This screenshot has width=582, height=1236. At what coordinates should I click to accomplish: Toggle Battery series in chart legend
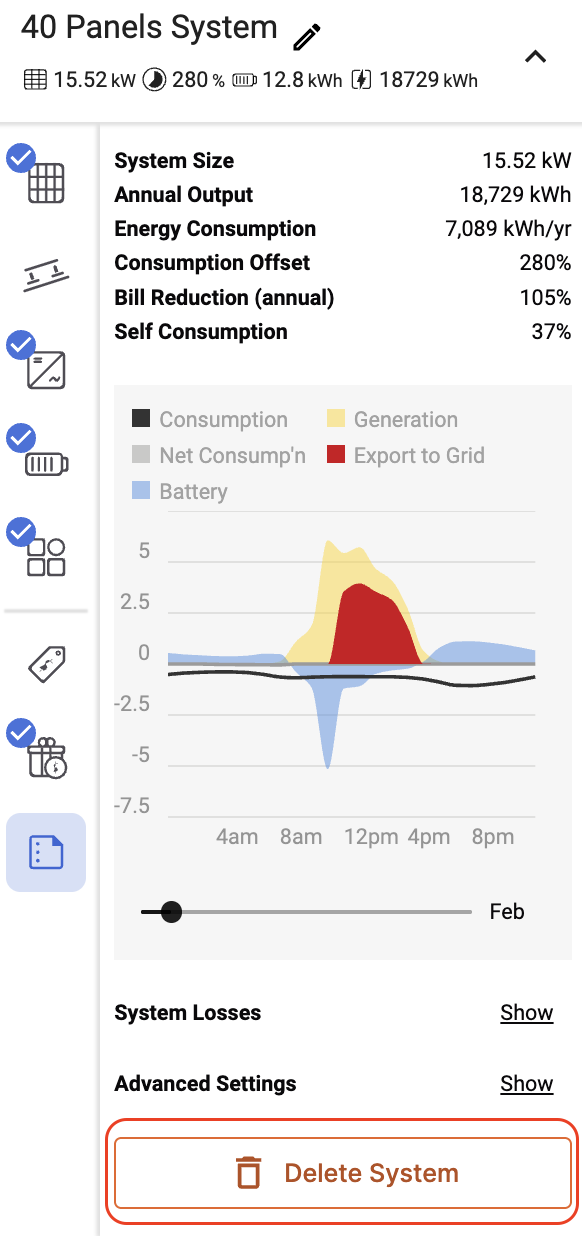[x=180, y=492]
